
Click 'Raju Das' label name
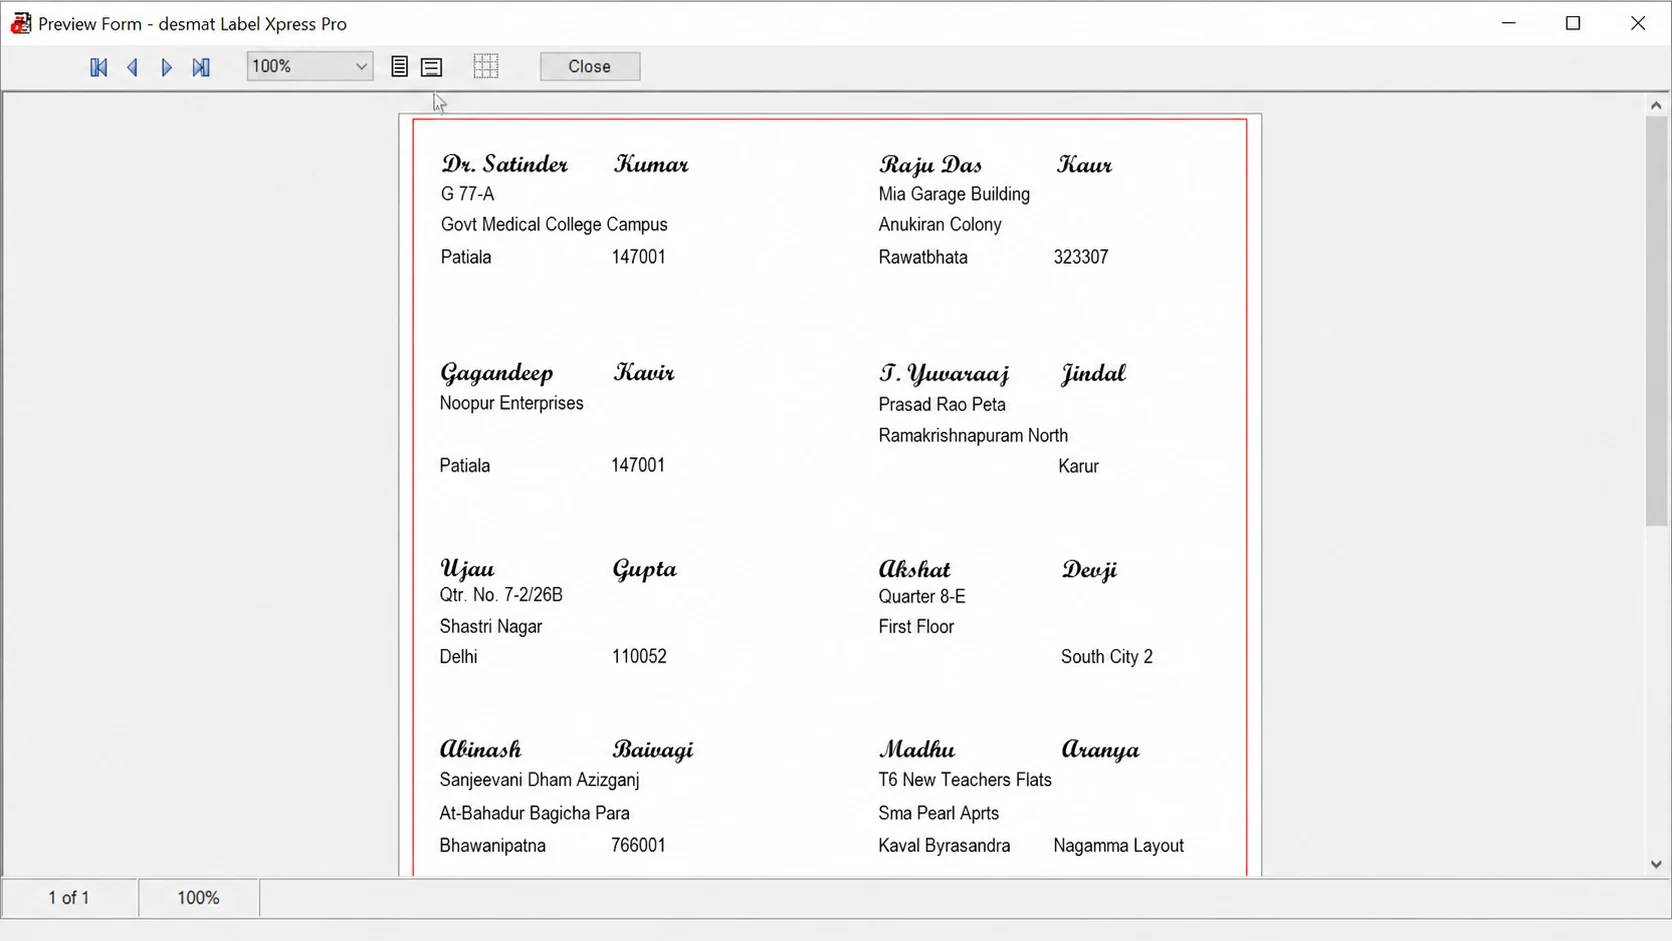(x=930, y=165)
